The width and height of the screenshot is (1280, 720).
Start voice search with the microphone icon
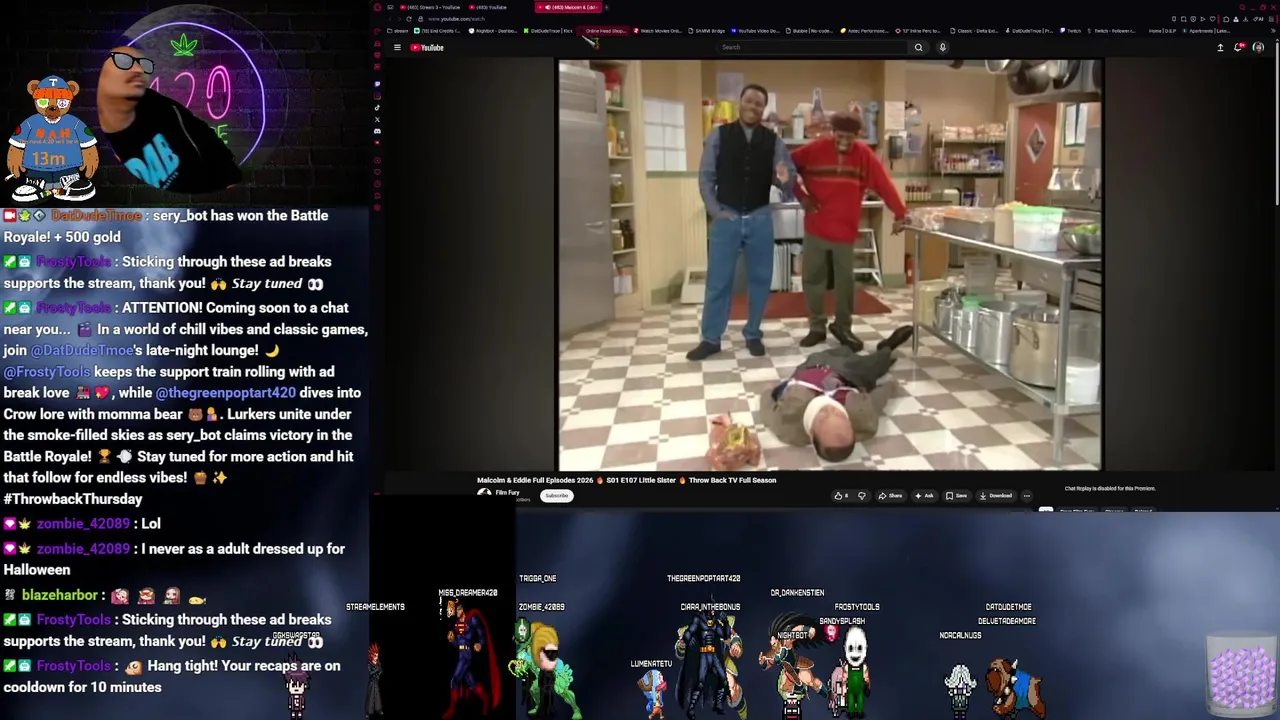tap(943, 47)
